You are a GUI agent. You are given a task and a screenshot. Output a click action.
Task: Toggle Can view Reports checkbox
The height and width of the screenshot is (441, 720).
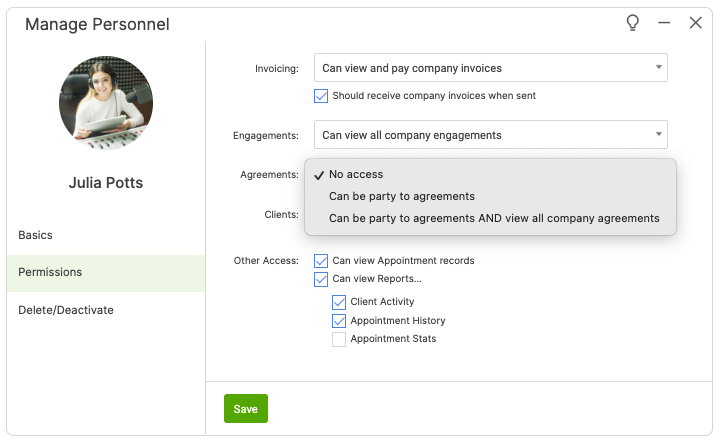click(321, 279)
